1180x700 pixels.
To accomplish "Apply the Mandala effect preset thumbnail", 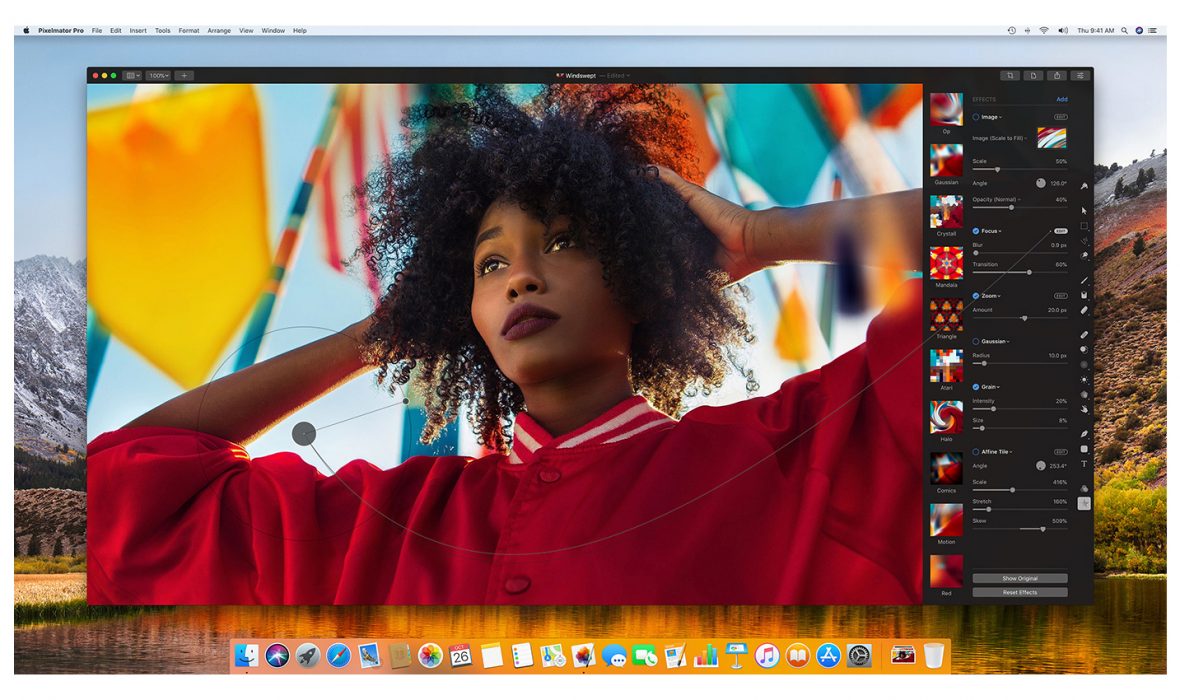I will 946,264.
